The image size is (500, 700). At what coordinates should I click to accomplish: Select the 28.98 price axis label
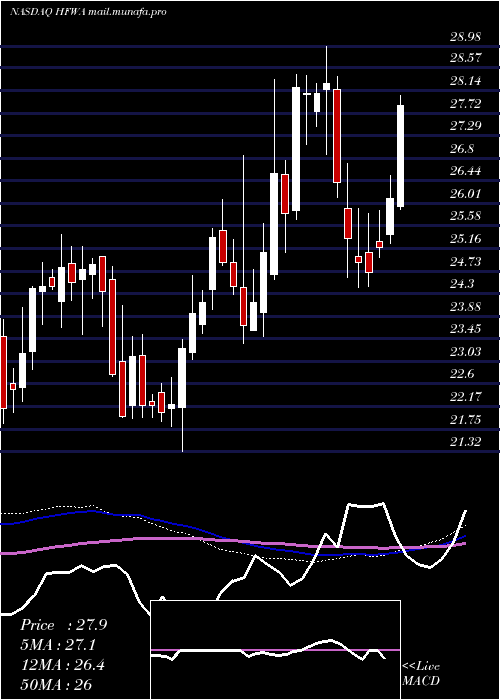pos(466,37)
